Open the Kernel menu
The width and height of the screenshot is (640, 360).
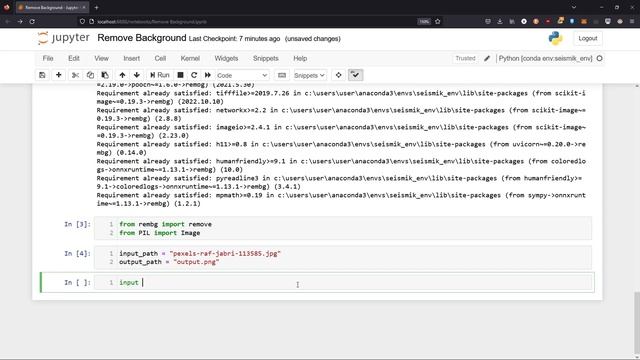pos(190,58)
